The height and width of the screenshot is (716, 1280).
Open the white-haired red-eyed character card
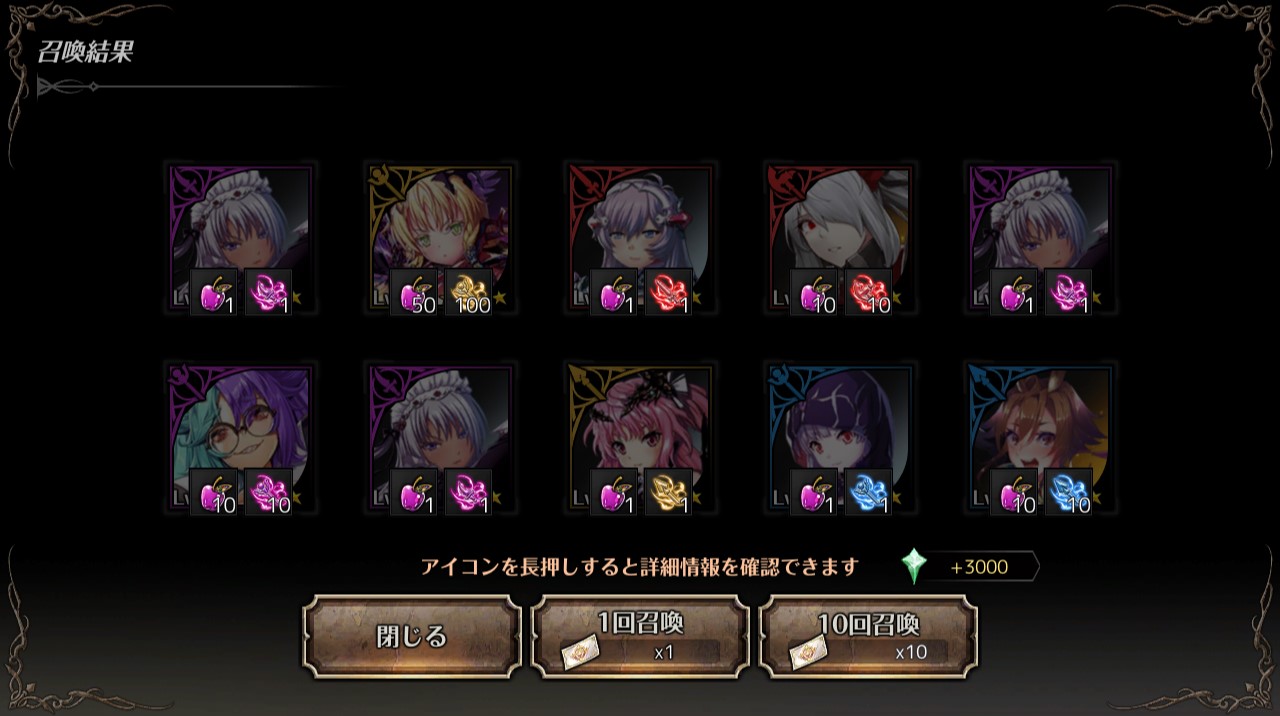pyautogui.click(x=841, y=240)
